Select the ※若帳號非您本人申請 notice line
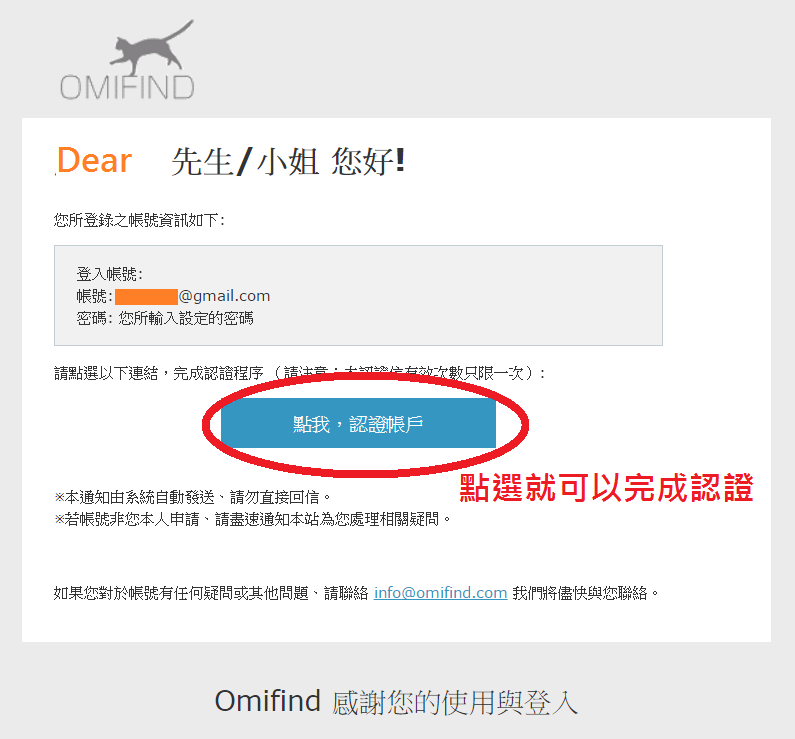This screenshot has height=739, width=795. [252, 519]
